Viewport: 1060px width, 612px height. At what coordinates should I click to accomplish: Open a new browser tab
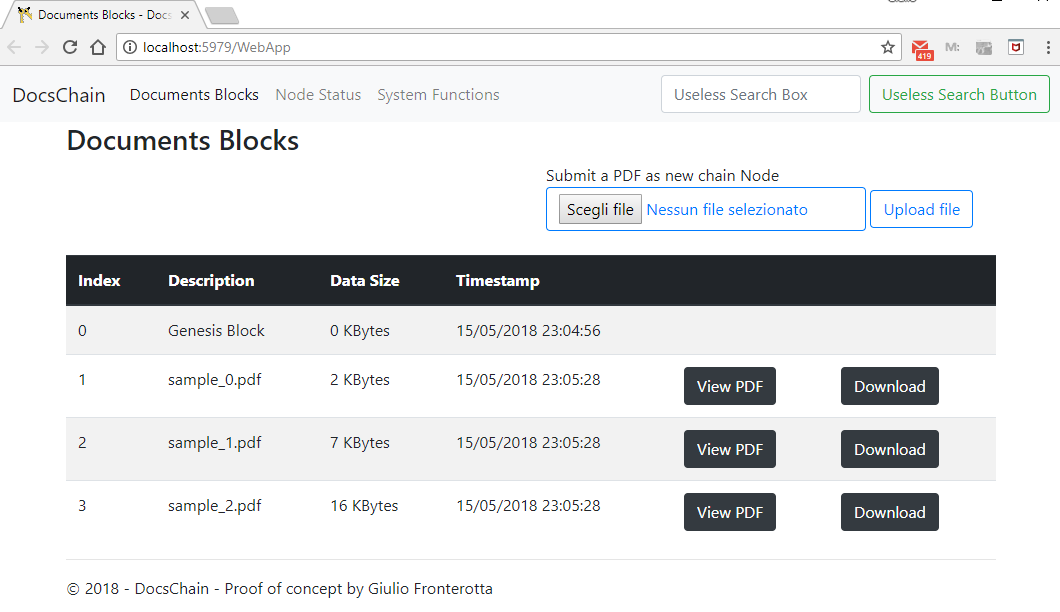221,15
